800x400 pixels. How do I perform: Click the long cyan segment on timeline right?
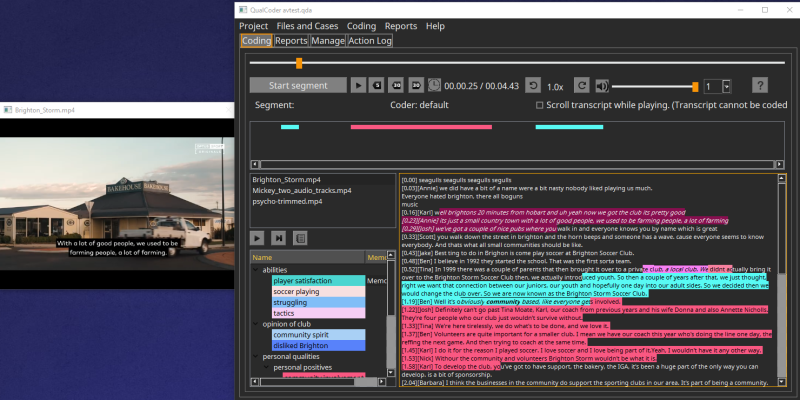569,127
